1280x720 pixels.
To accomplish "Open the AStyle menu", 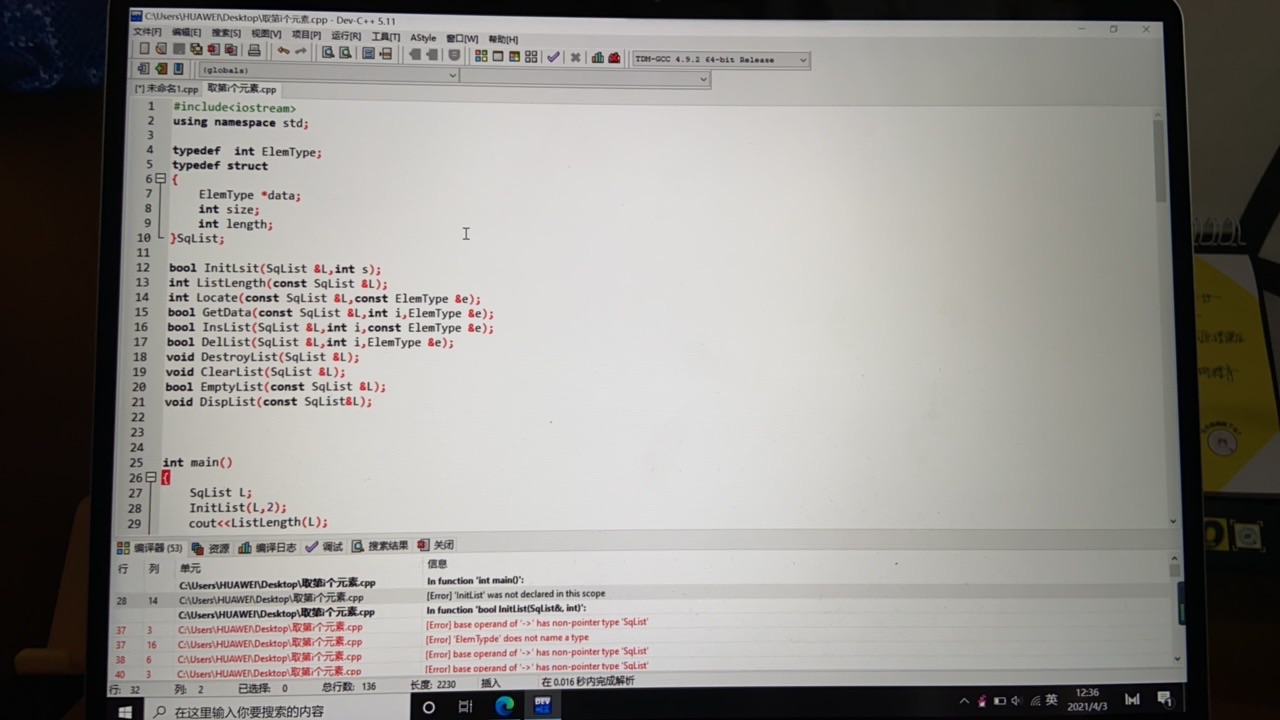I will 423,38.
